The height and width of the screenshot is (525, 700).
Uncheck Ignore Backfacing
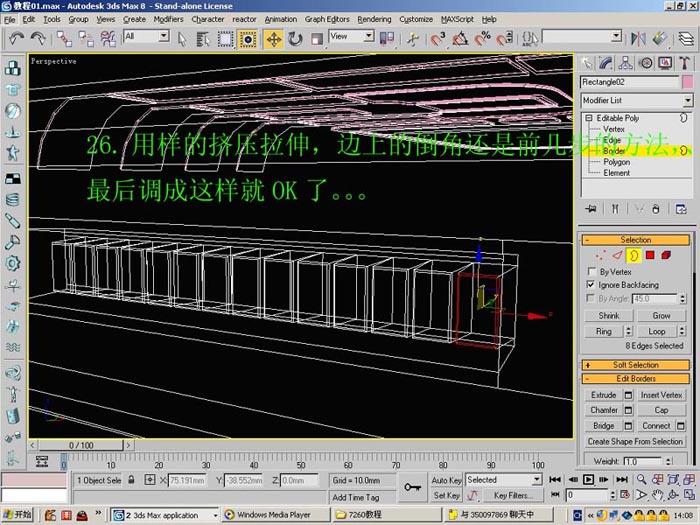point(591,285)
